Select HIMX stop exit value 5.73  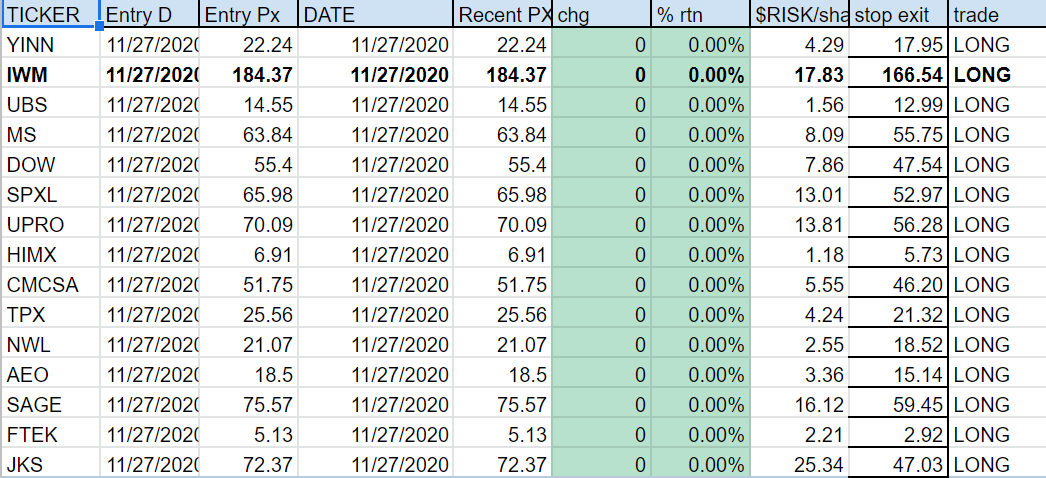(898, 255)
